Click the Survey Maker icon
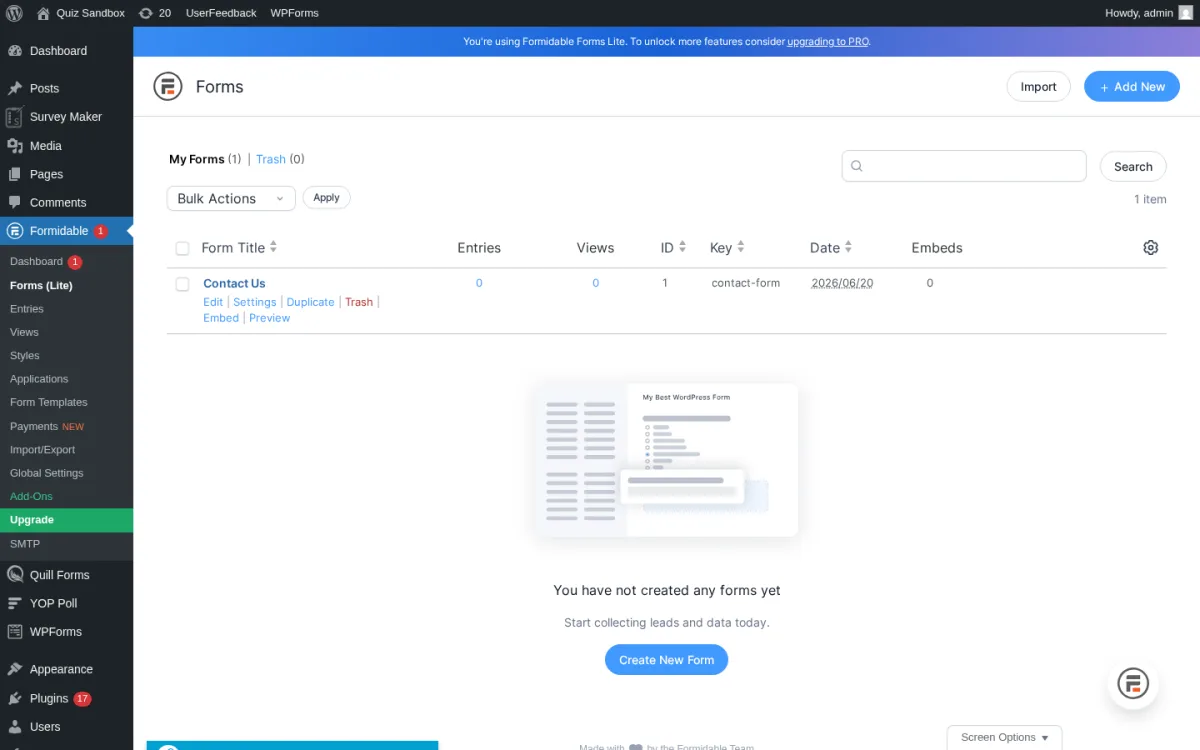 (x=14, y=117)
